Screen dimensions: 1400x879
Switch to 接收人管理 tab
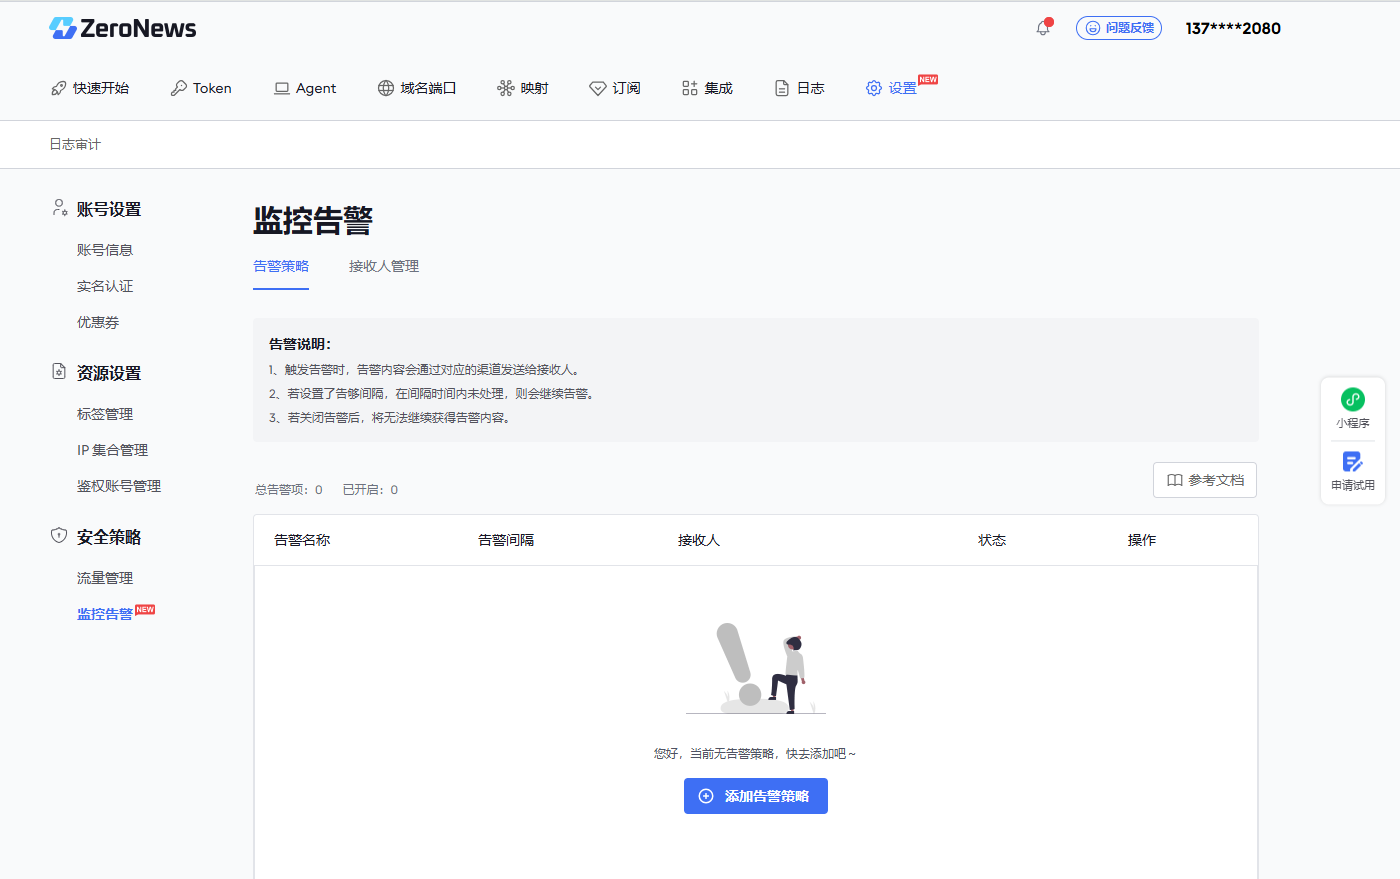point(384,266)
